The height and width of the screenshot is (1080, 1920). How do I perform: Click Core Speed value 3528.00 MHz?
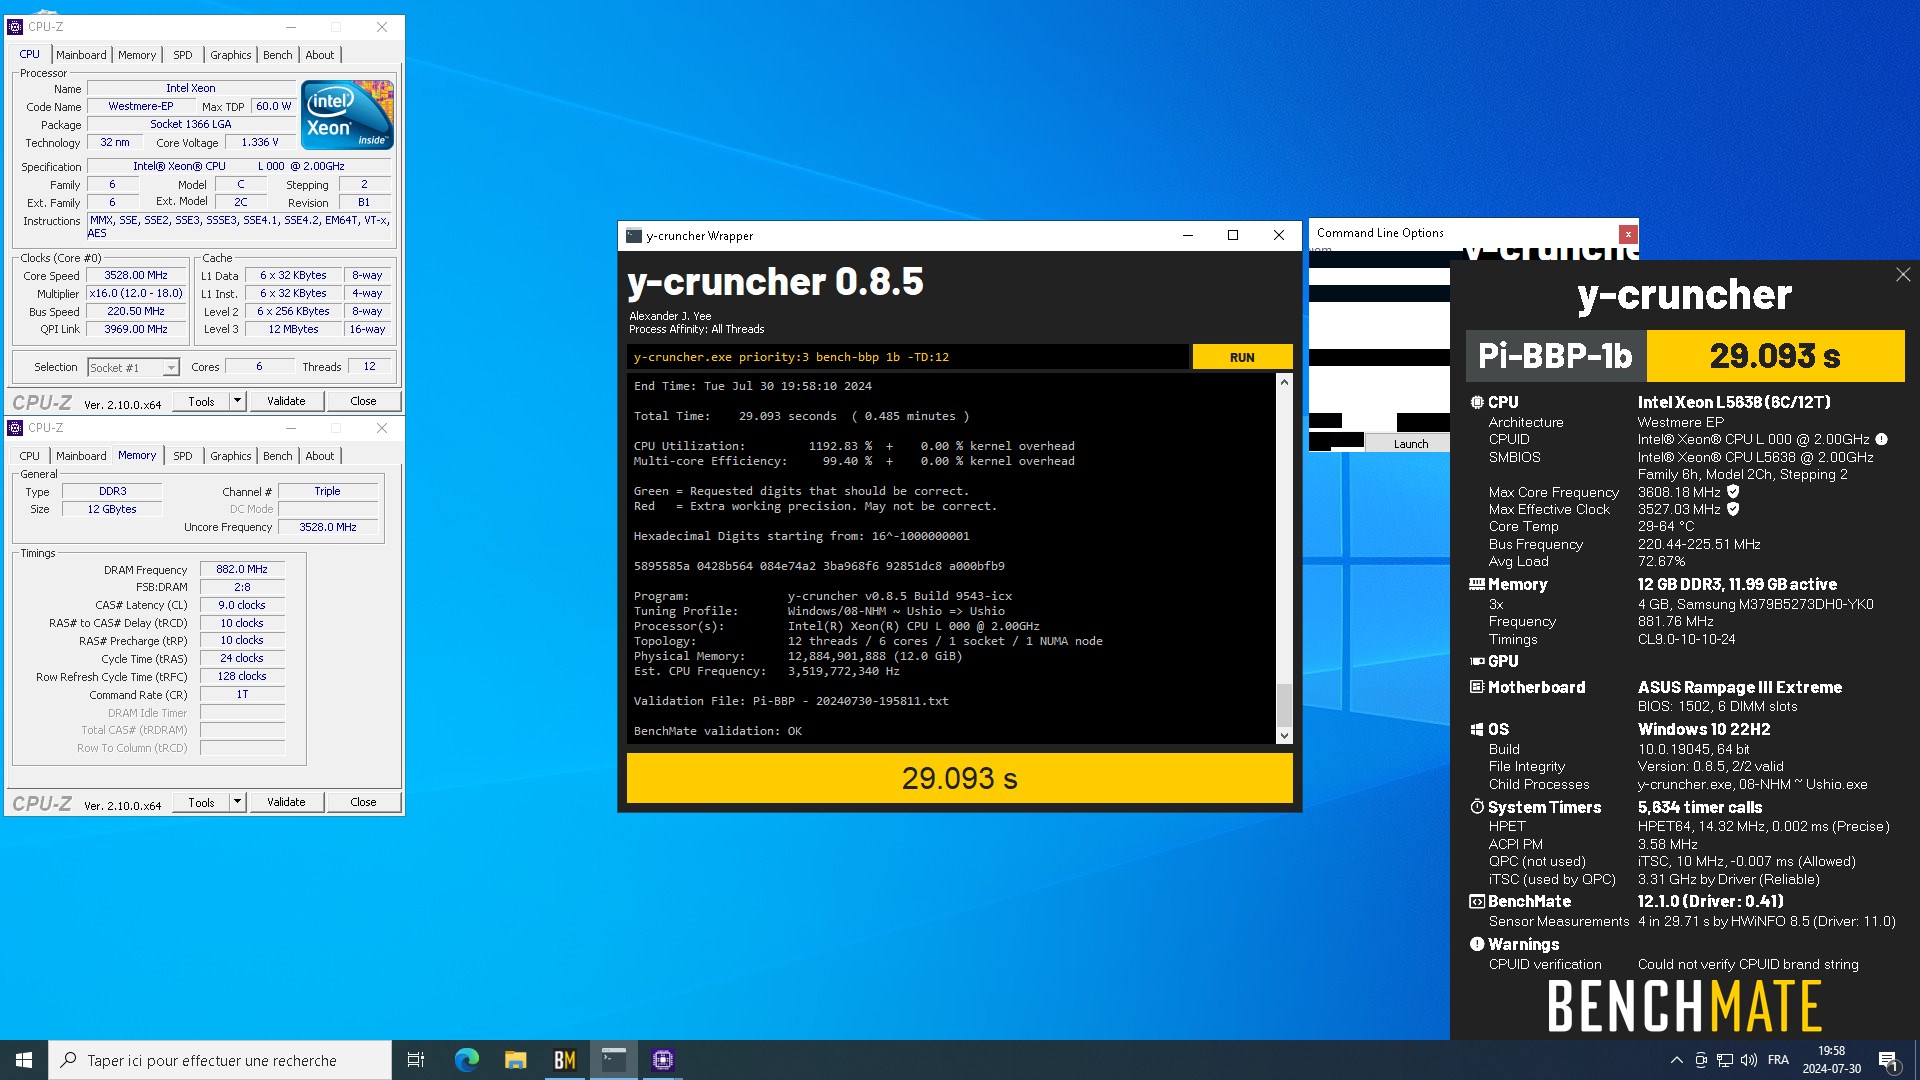pyautogui.click(x=136, y=275)
